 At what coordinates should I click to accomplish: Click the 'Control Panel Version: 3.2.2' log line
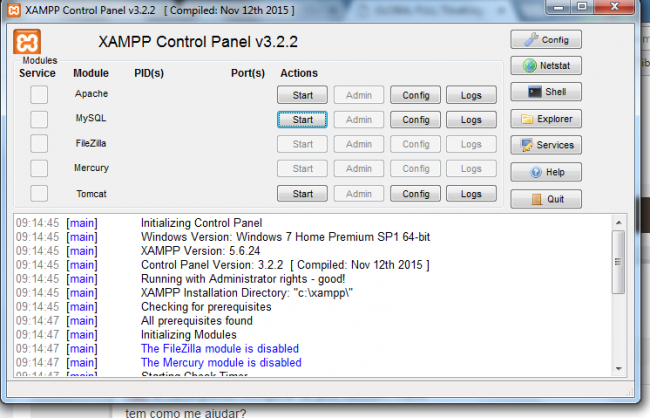click(x=285, y=265)
